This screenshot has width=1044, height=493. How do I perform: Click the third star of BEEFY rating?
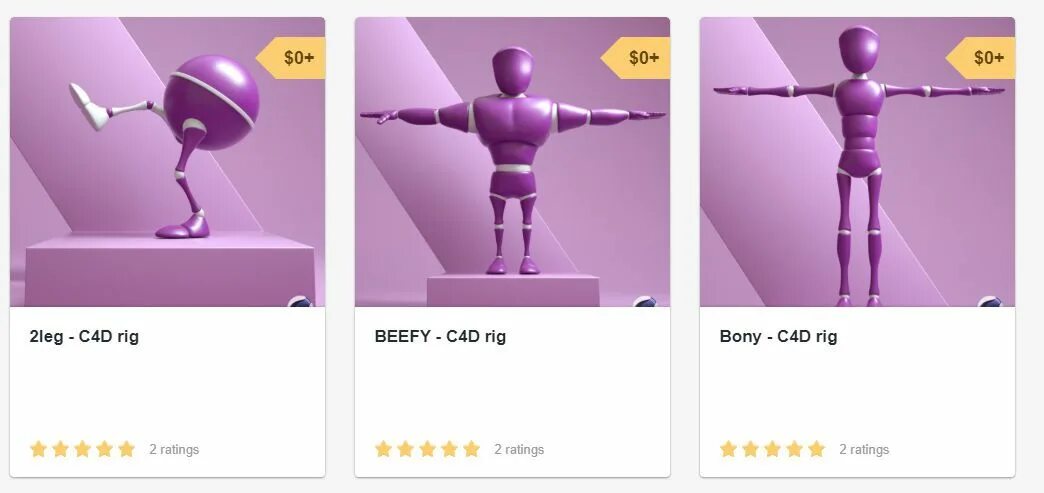427,449
